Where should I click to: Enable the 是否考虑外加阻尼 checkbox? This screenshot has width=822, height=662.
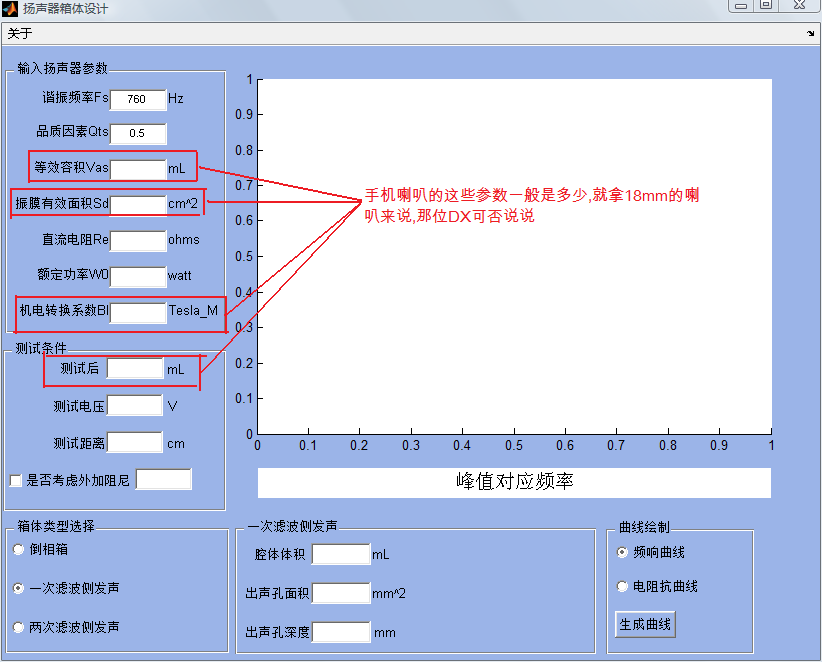point(16,481)
